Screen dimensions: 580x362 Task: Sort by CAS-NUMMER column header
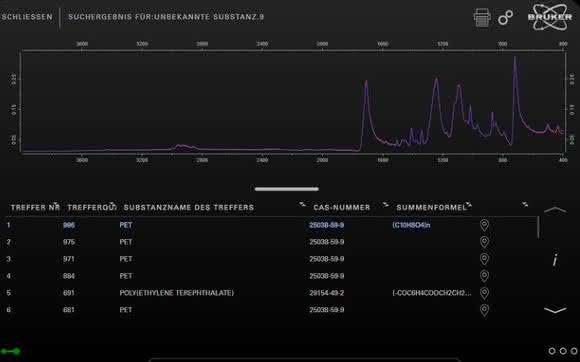[x=341, y=207]
